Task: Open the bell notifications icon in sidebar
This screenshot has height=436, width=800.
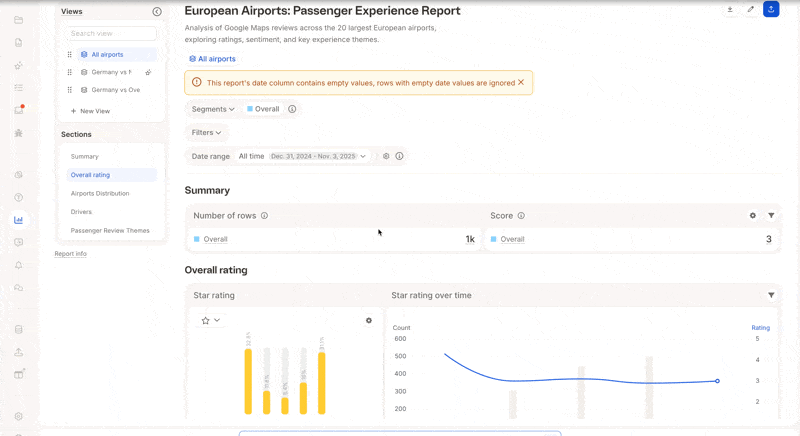Action: [18, 265]
